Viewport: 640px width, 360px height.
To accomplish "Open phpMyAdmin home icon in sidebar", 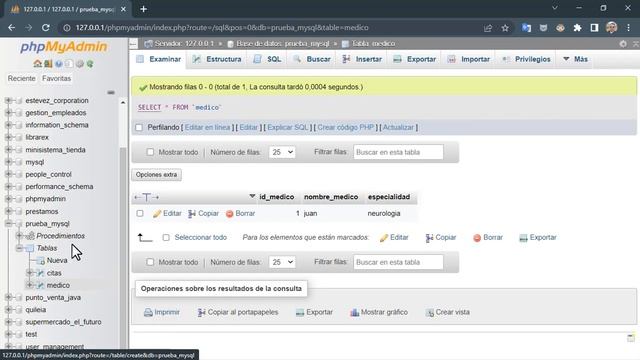I will [38, 64].
